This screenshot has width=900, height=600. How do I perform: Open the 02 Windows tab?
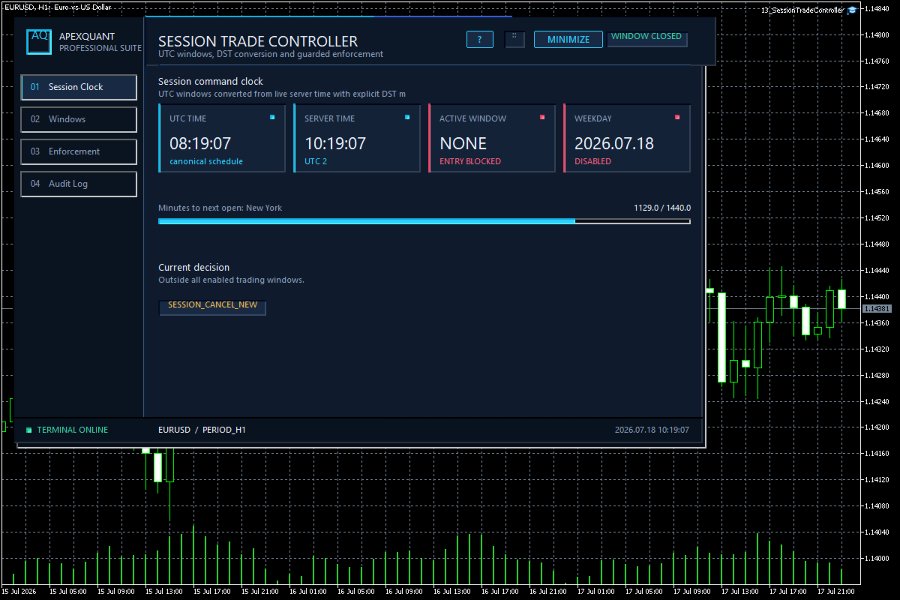[x=79, y=119]
